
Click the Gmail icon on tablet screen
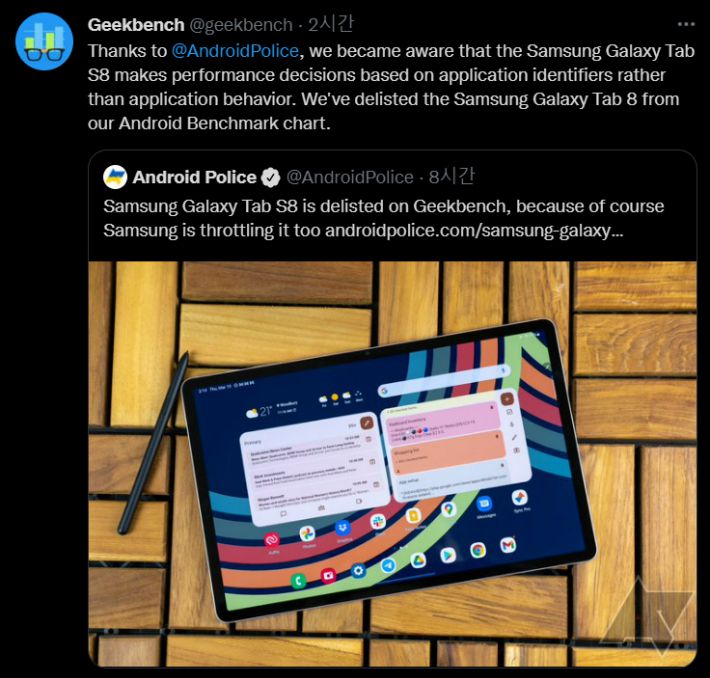[x=508, y=544]
